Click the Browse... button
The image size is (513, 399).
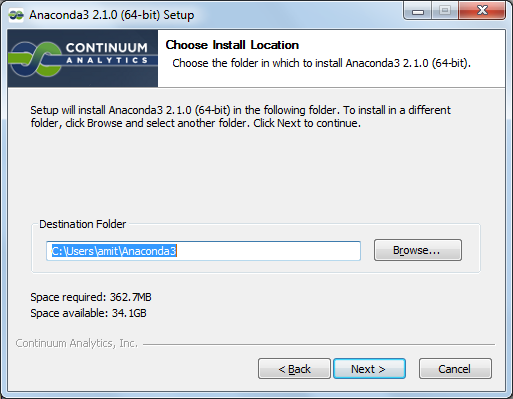click(418, 250)
